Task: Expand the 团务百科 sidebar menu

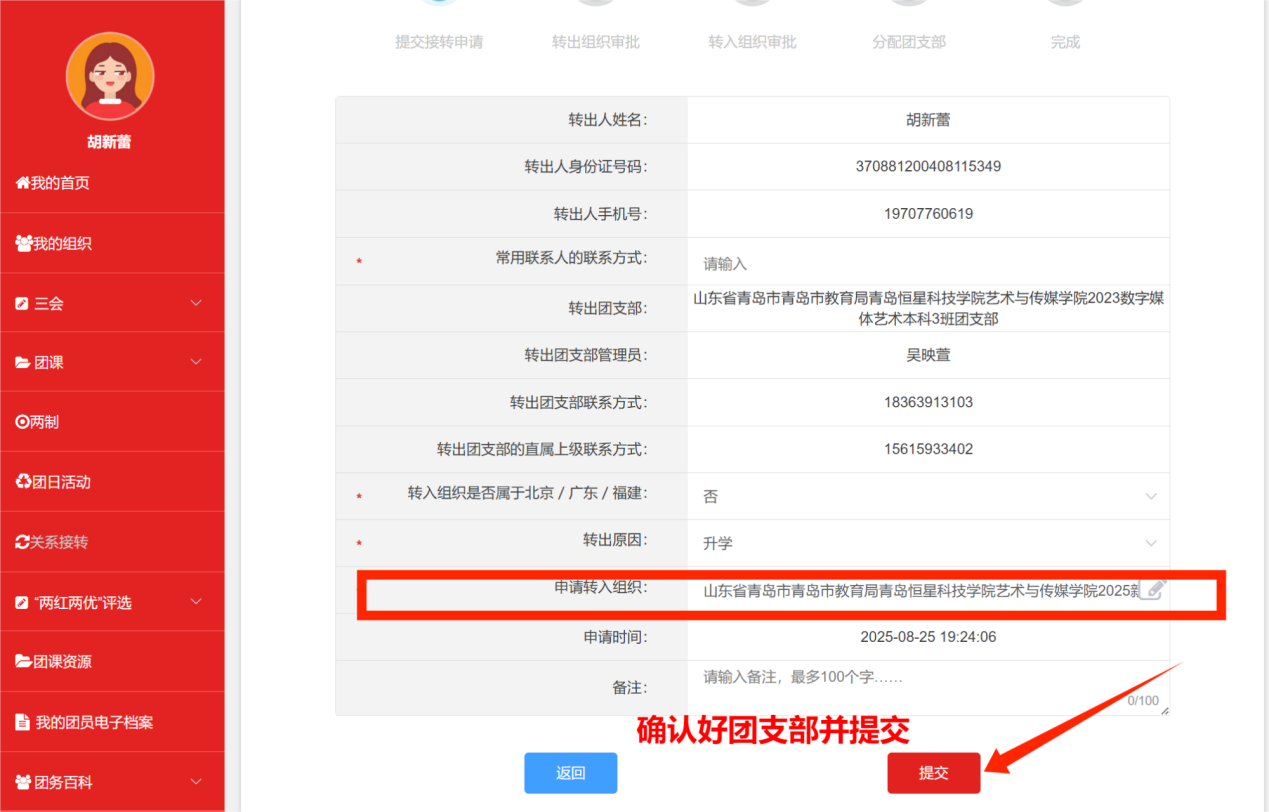Action: (196, 781)
